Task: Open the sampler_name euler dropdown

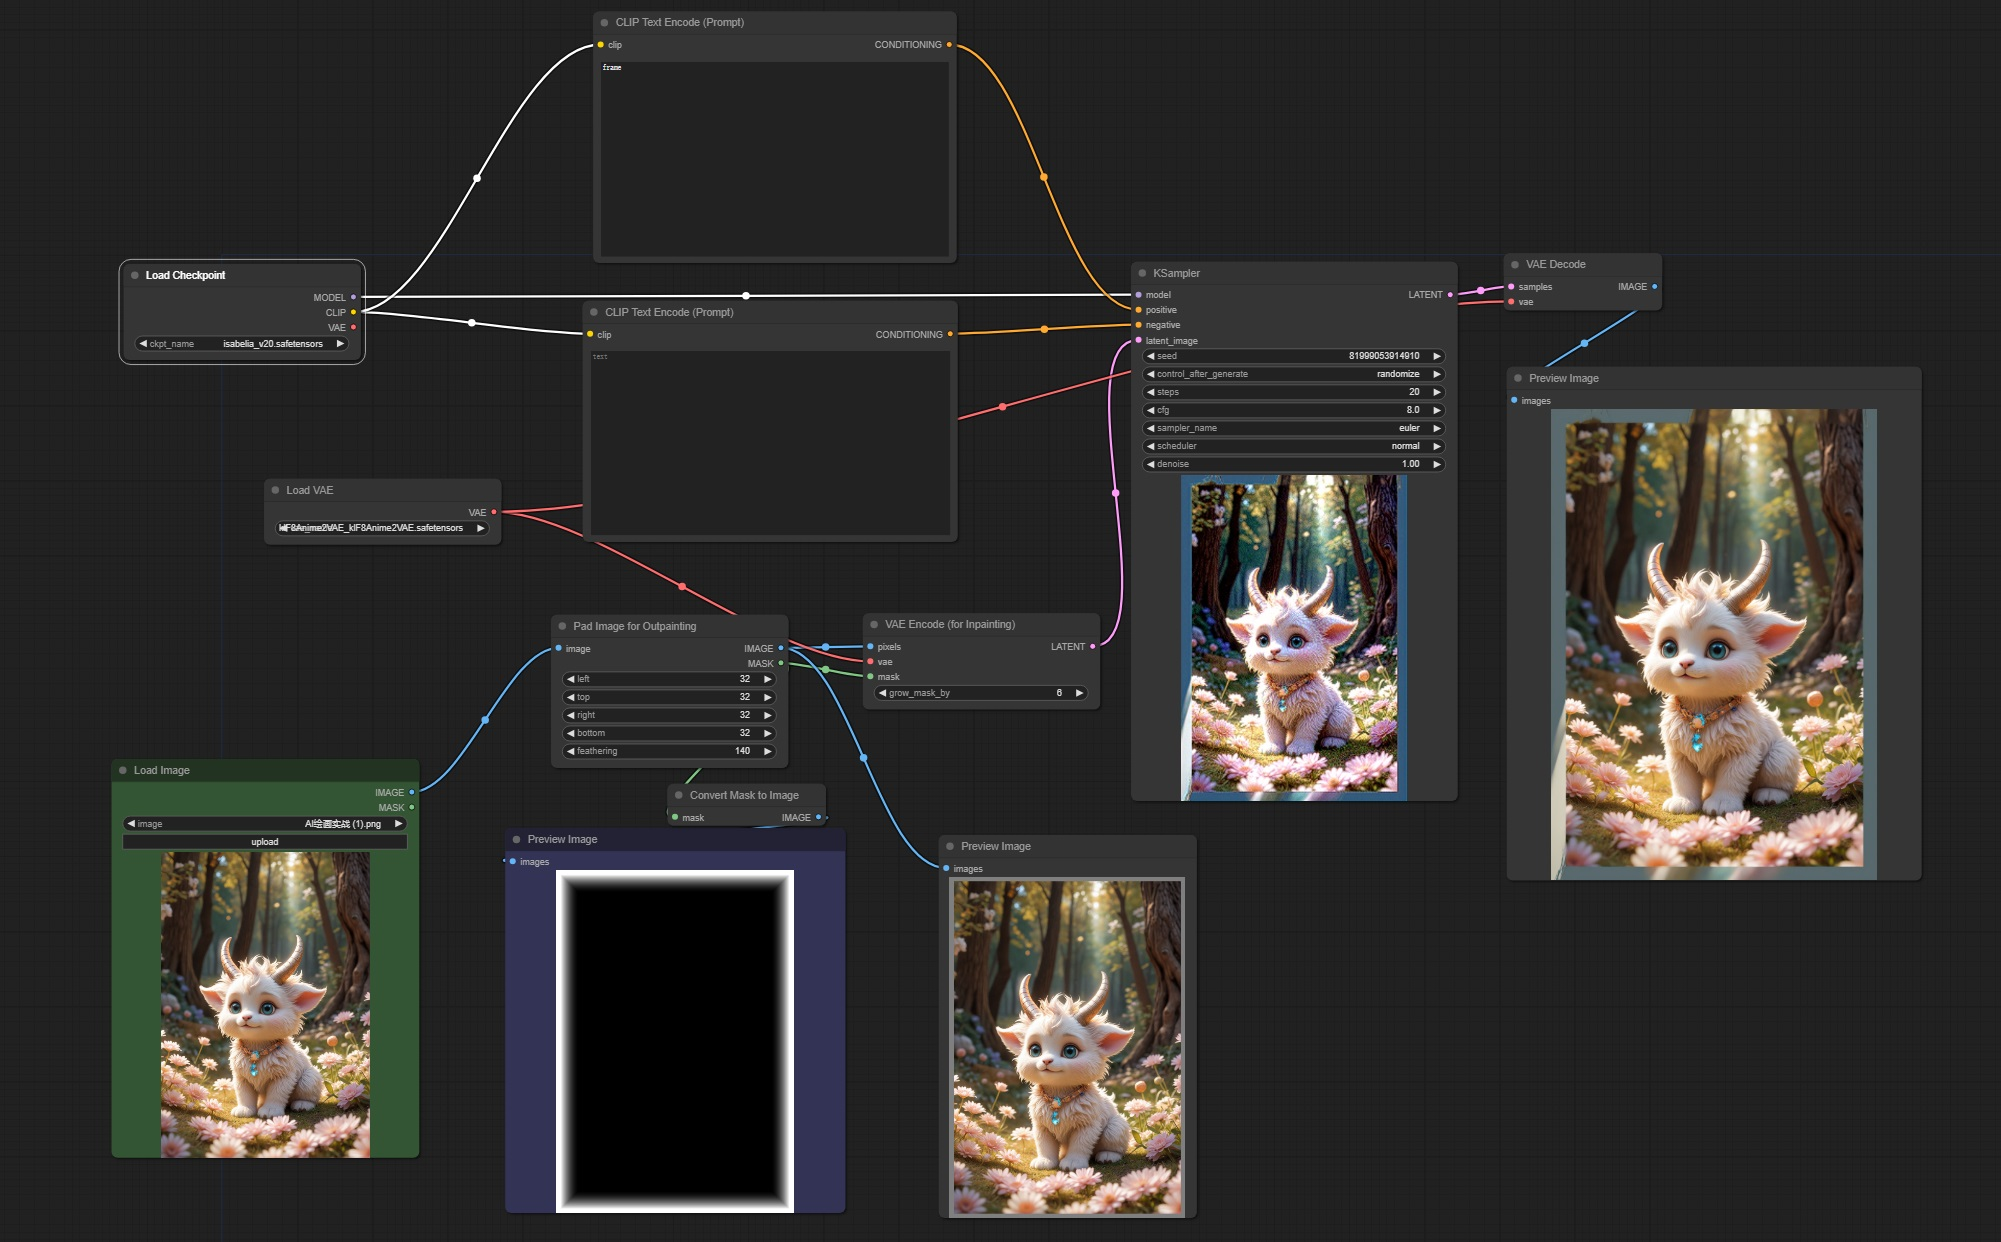Action: (1292, 428)
